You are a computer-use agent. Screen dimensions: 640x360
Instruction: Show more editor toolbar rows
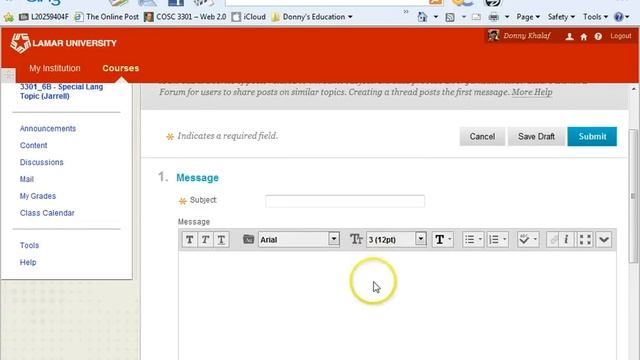604,240
